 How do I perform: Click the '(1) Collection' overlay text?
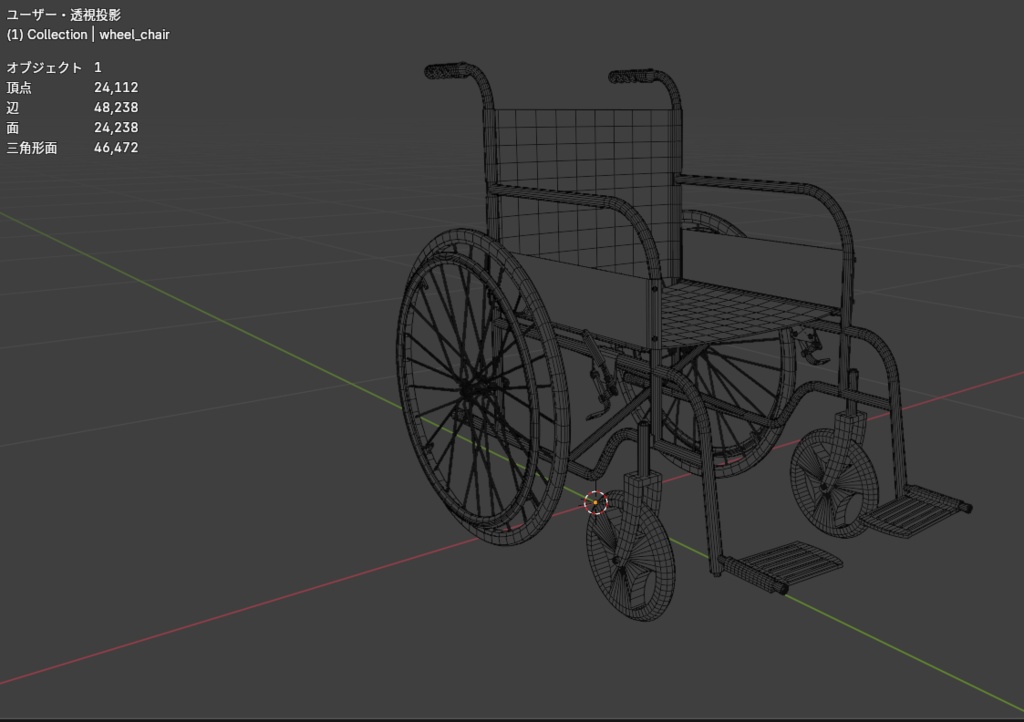tap(47, 35)
